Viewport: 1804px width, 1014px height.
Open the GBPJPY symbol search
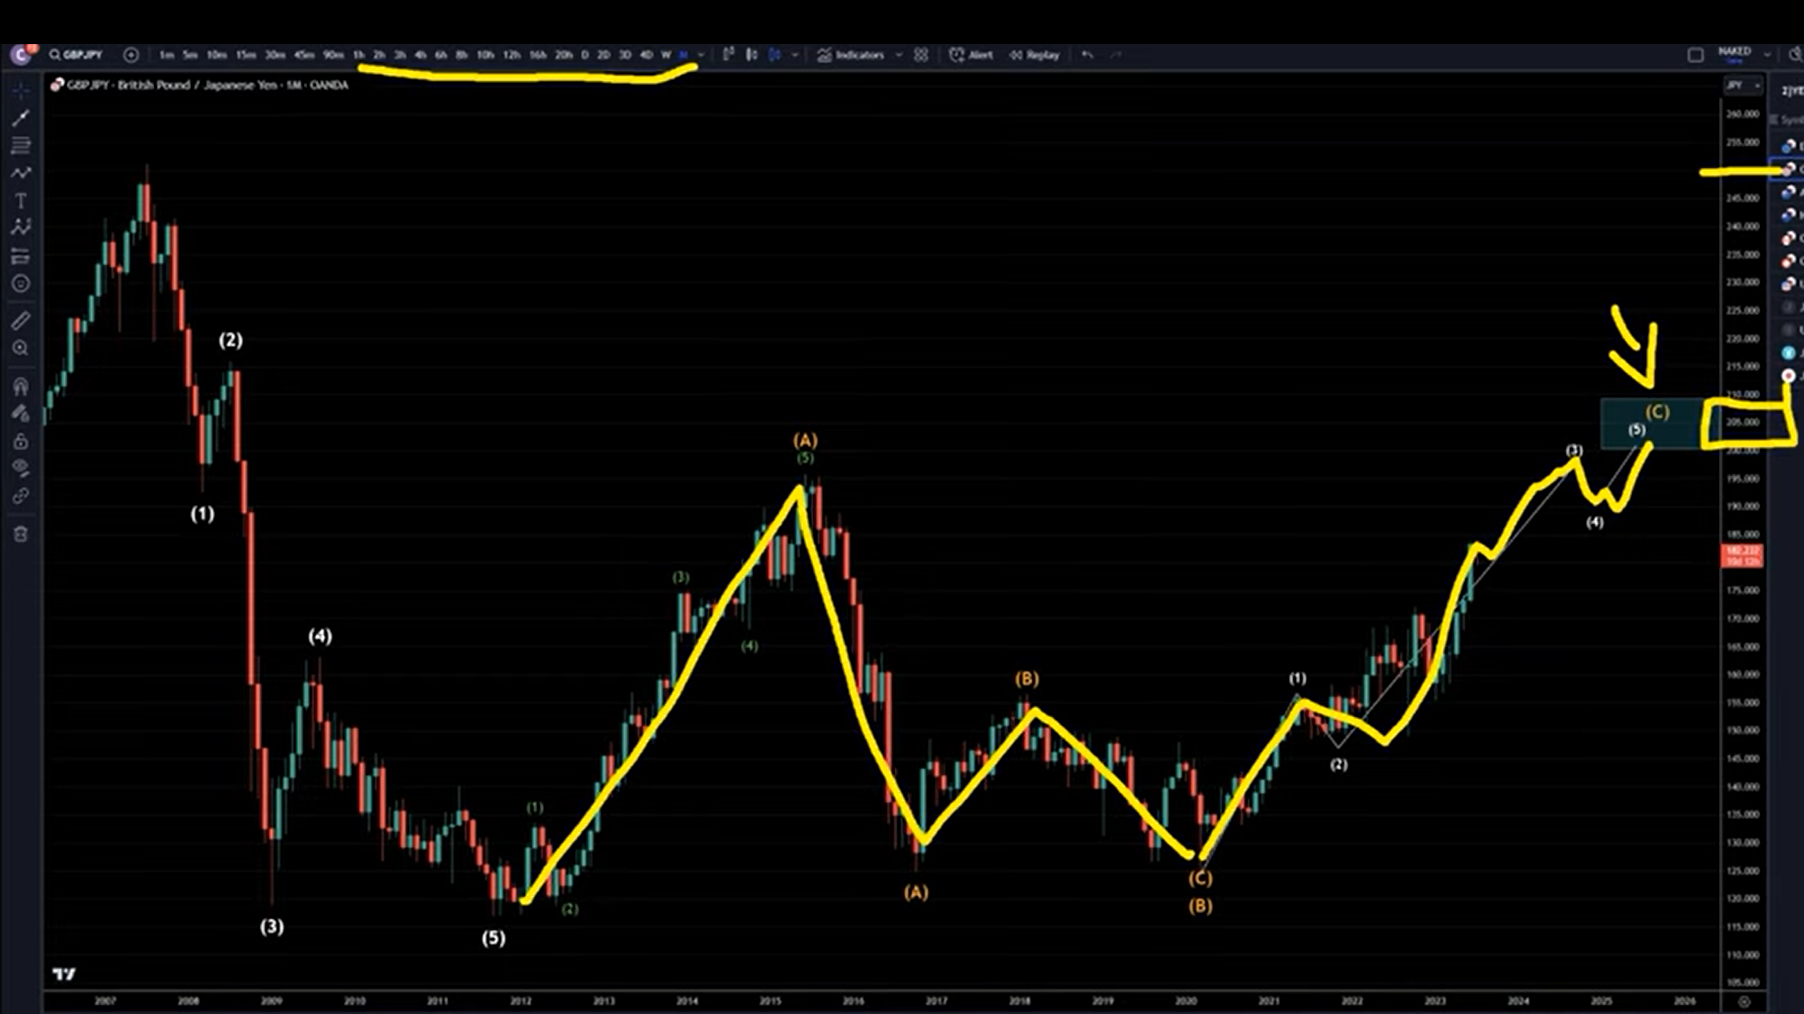tap(77, 55)
